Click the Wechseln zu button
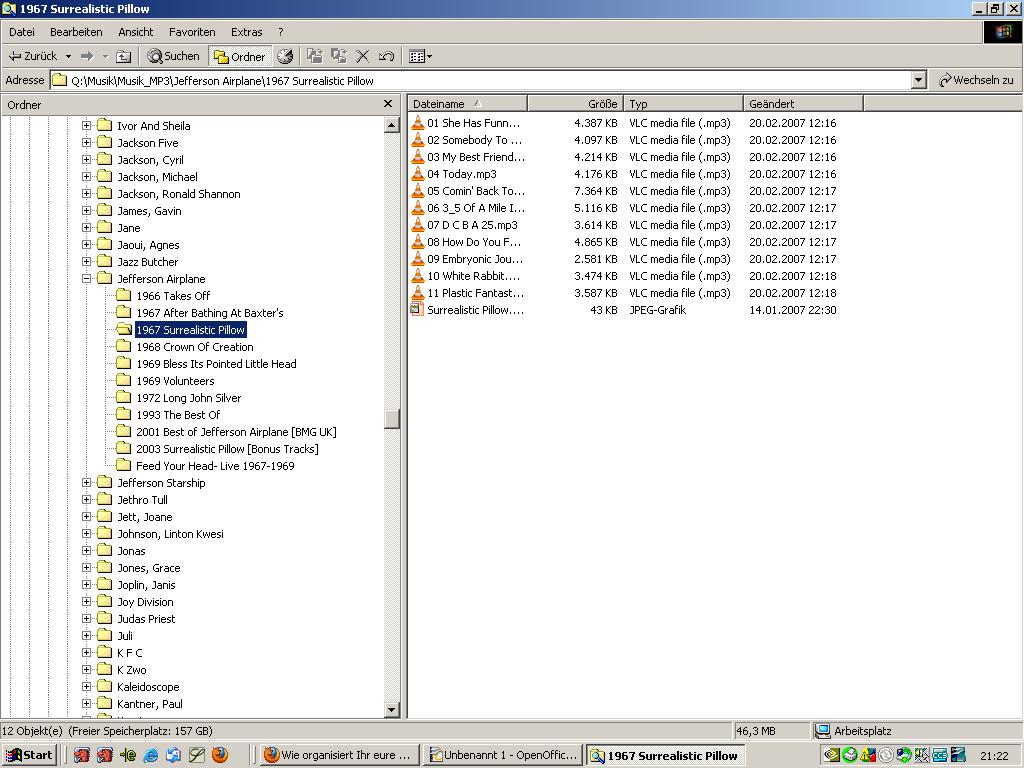The image size is (1024, 768). tap(976, 81)
